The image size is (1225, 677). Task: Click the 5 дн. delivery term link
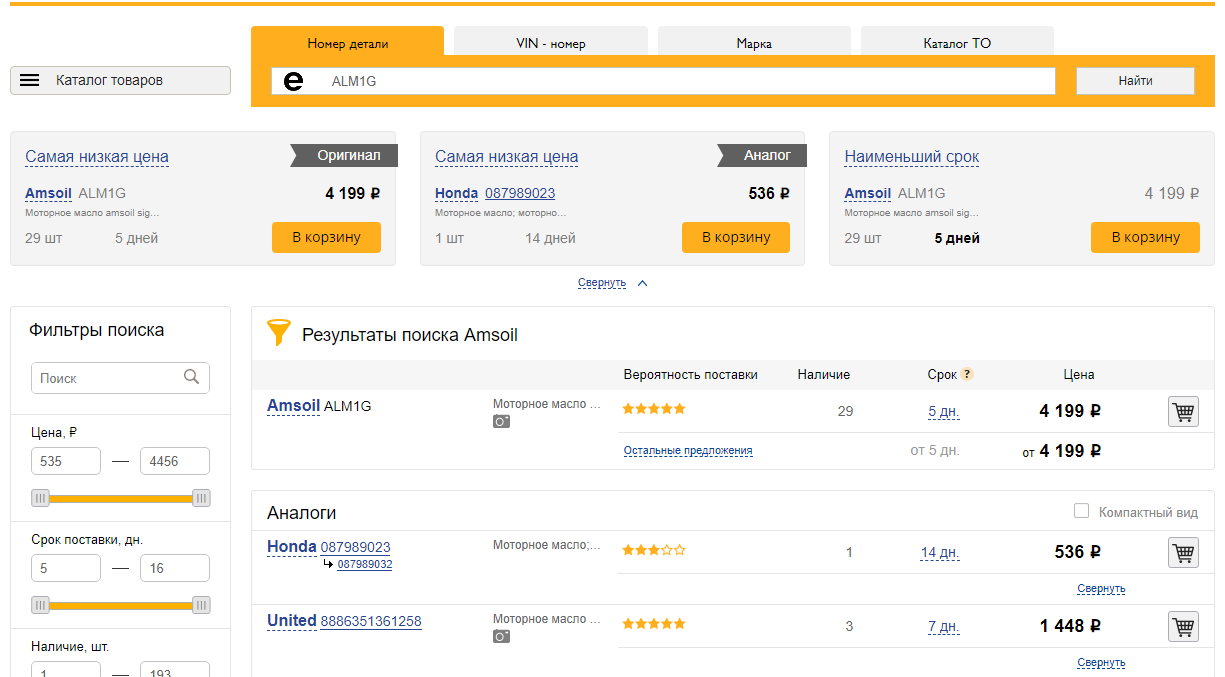(944, 411)
